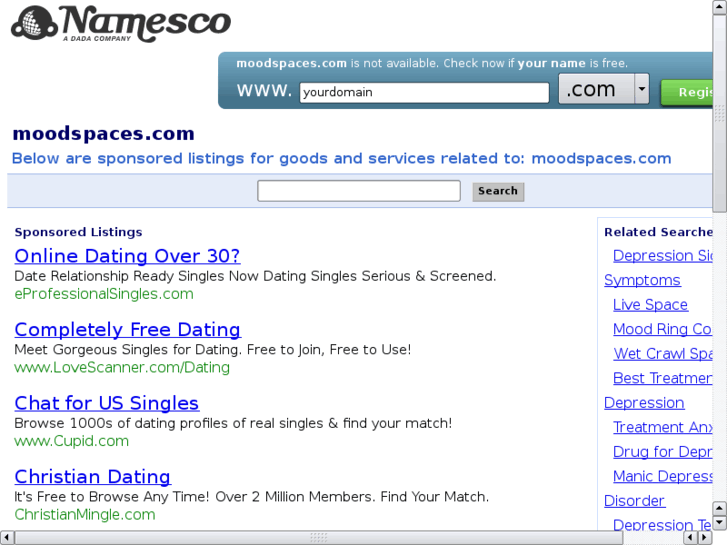Open Best Treatmen... related search

663,378
